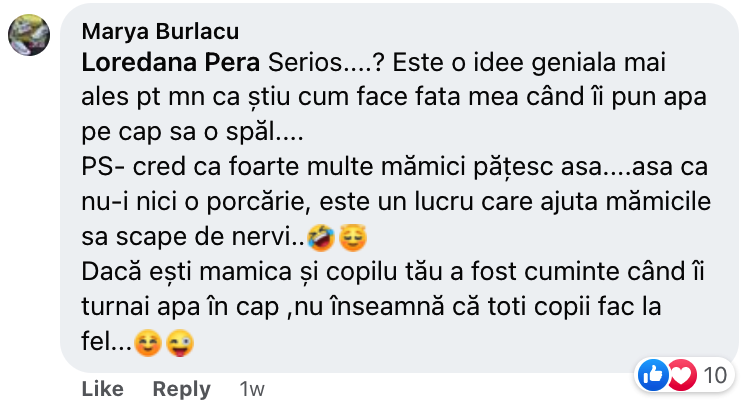Click the blue thumbs-up reaction icon
Screen dimensions: 750x402
click(x=654, y=376)
